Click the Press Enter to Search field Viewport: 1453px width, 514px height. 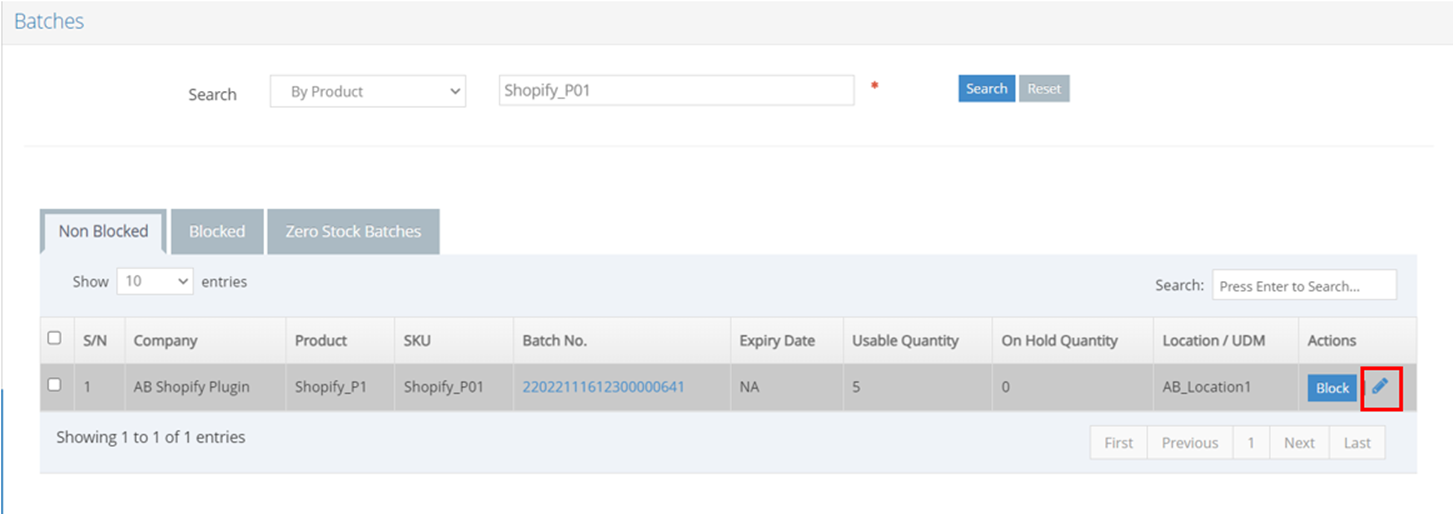1304,285
